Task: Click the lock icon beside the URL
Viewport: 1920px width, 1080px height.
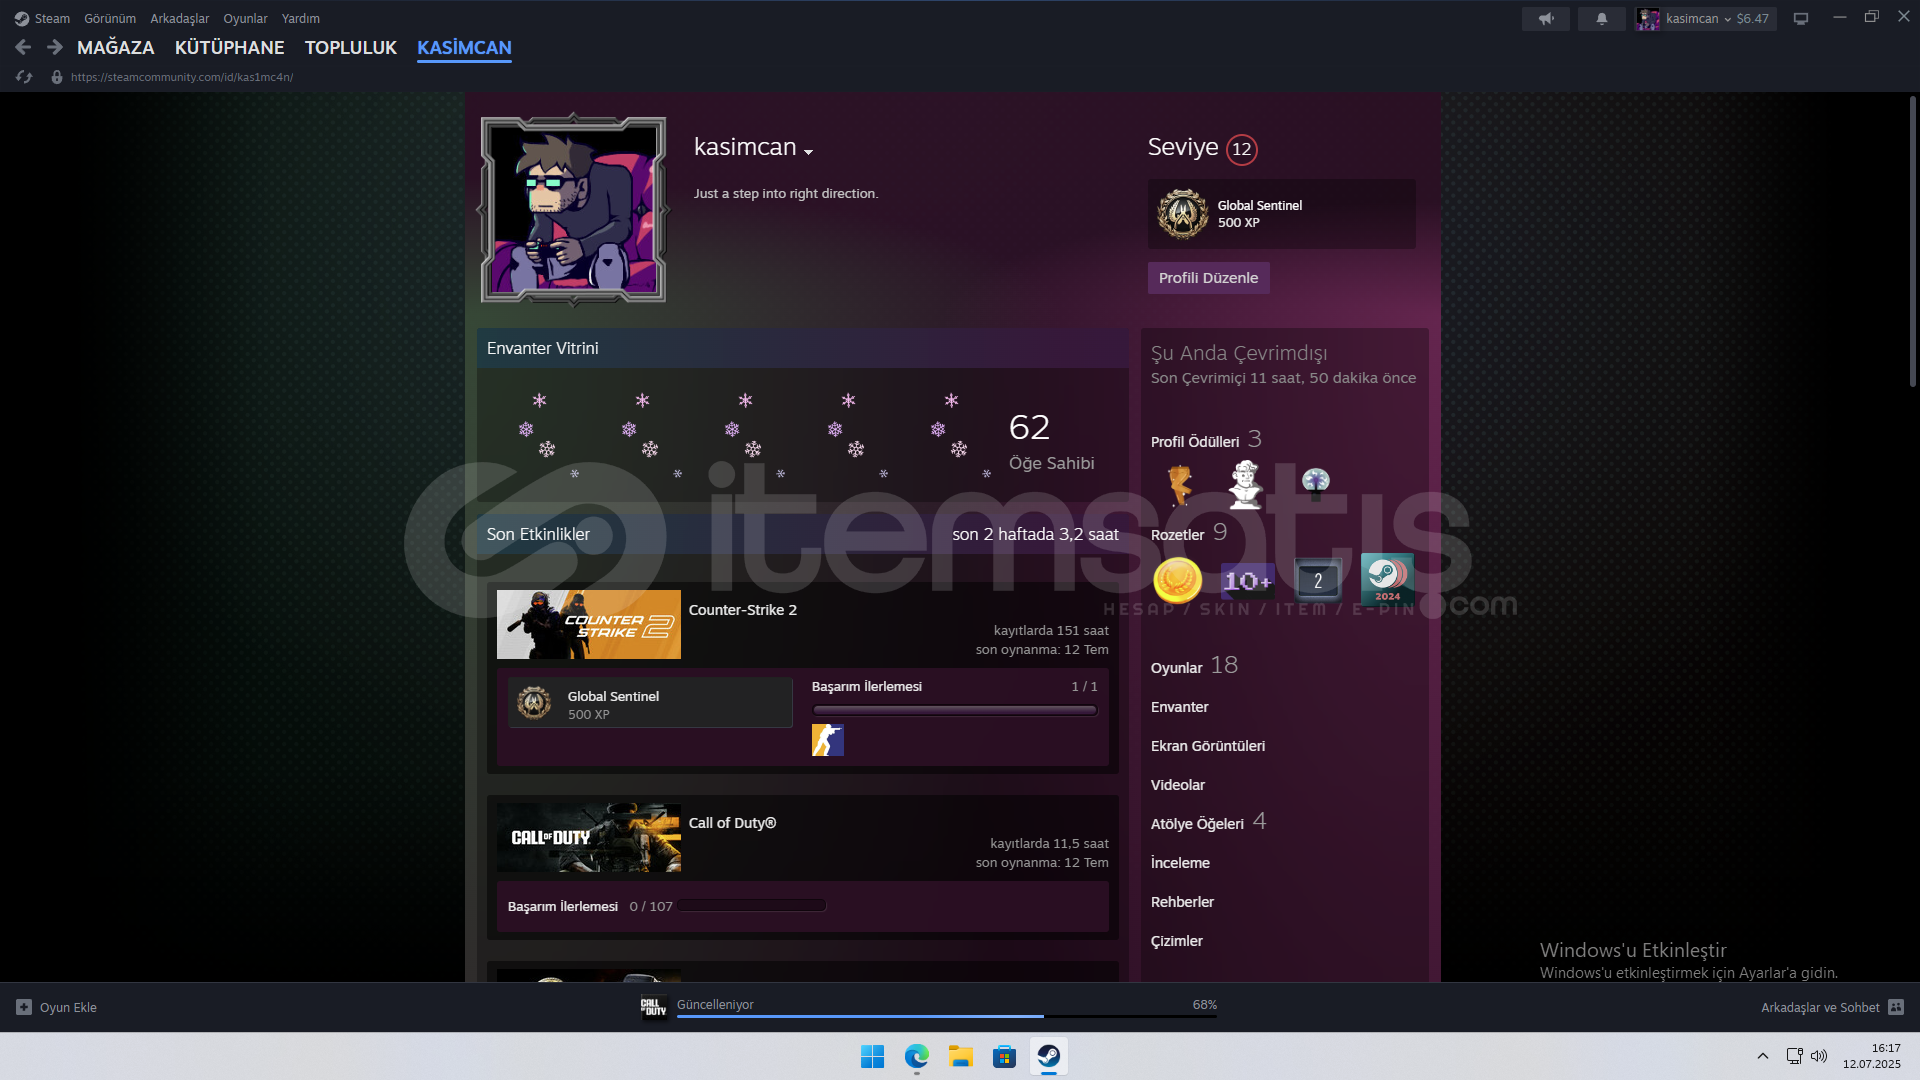Action: 57,77
